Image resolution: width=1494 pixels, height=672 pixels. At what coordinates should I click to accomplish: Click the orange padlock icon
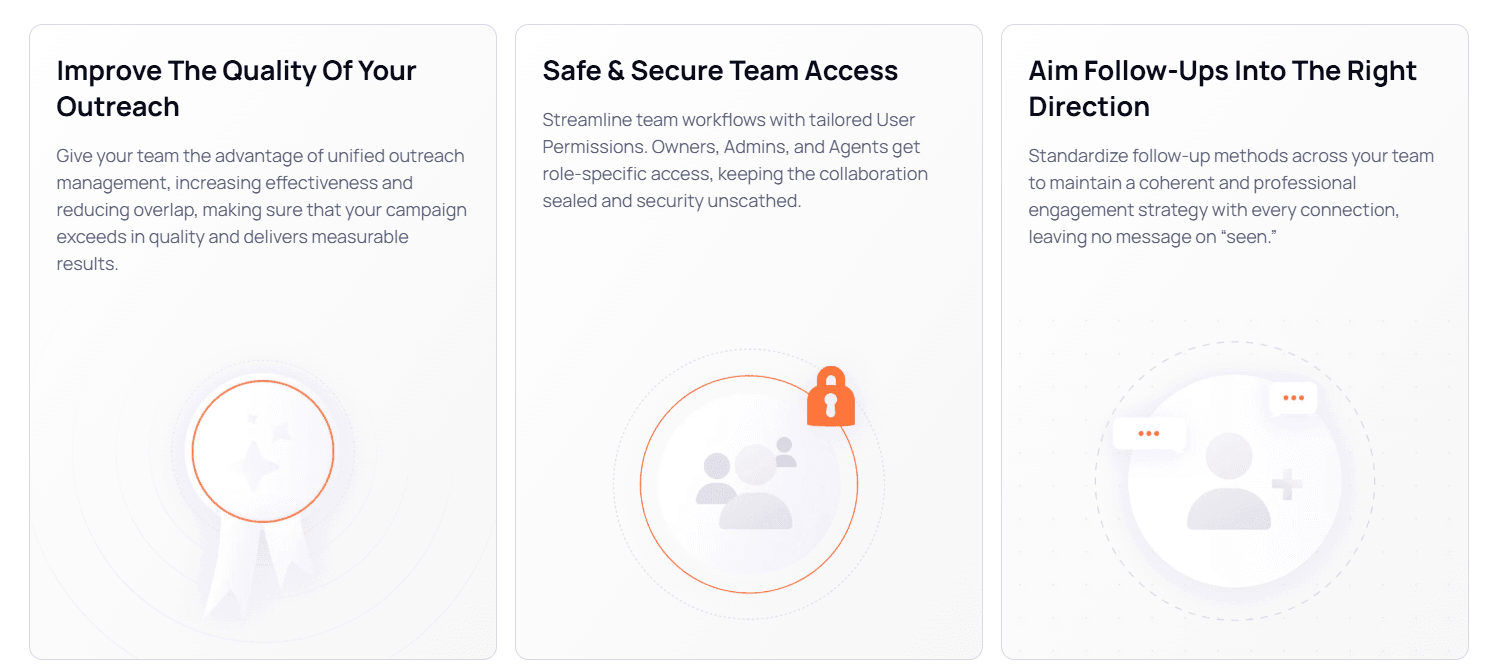(x=830, y=397)
